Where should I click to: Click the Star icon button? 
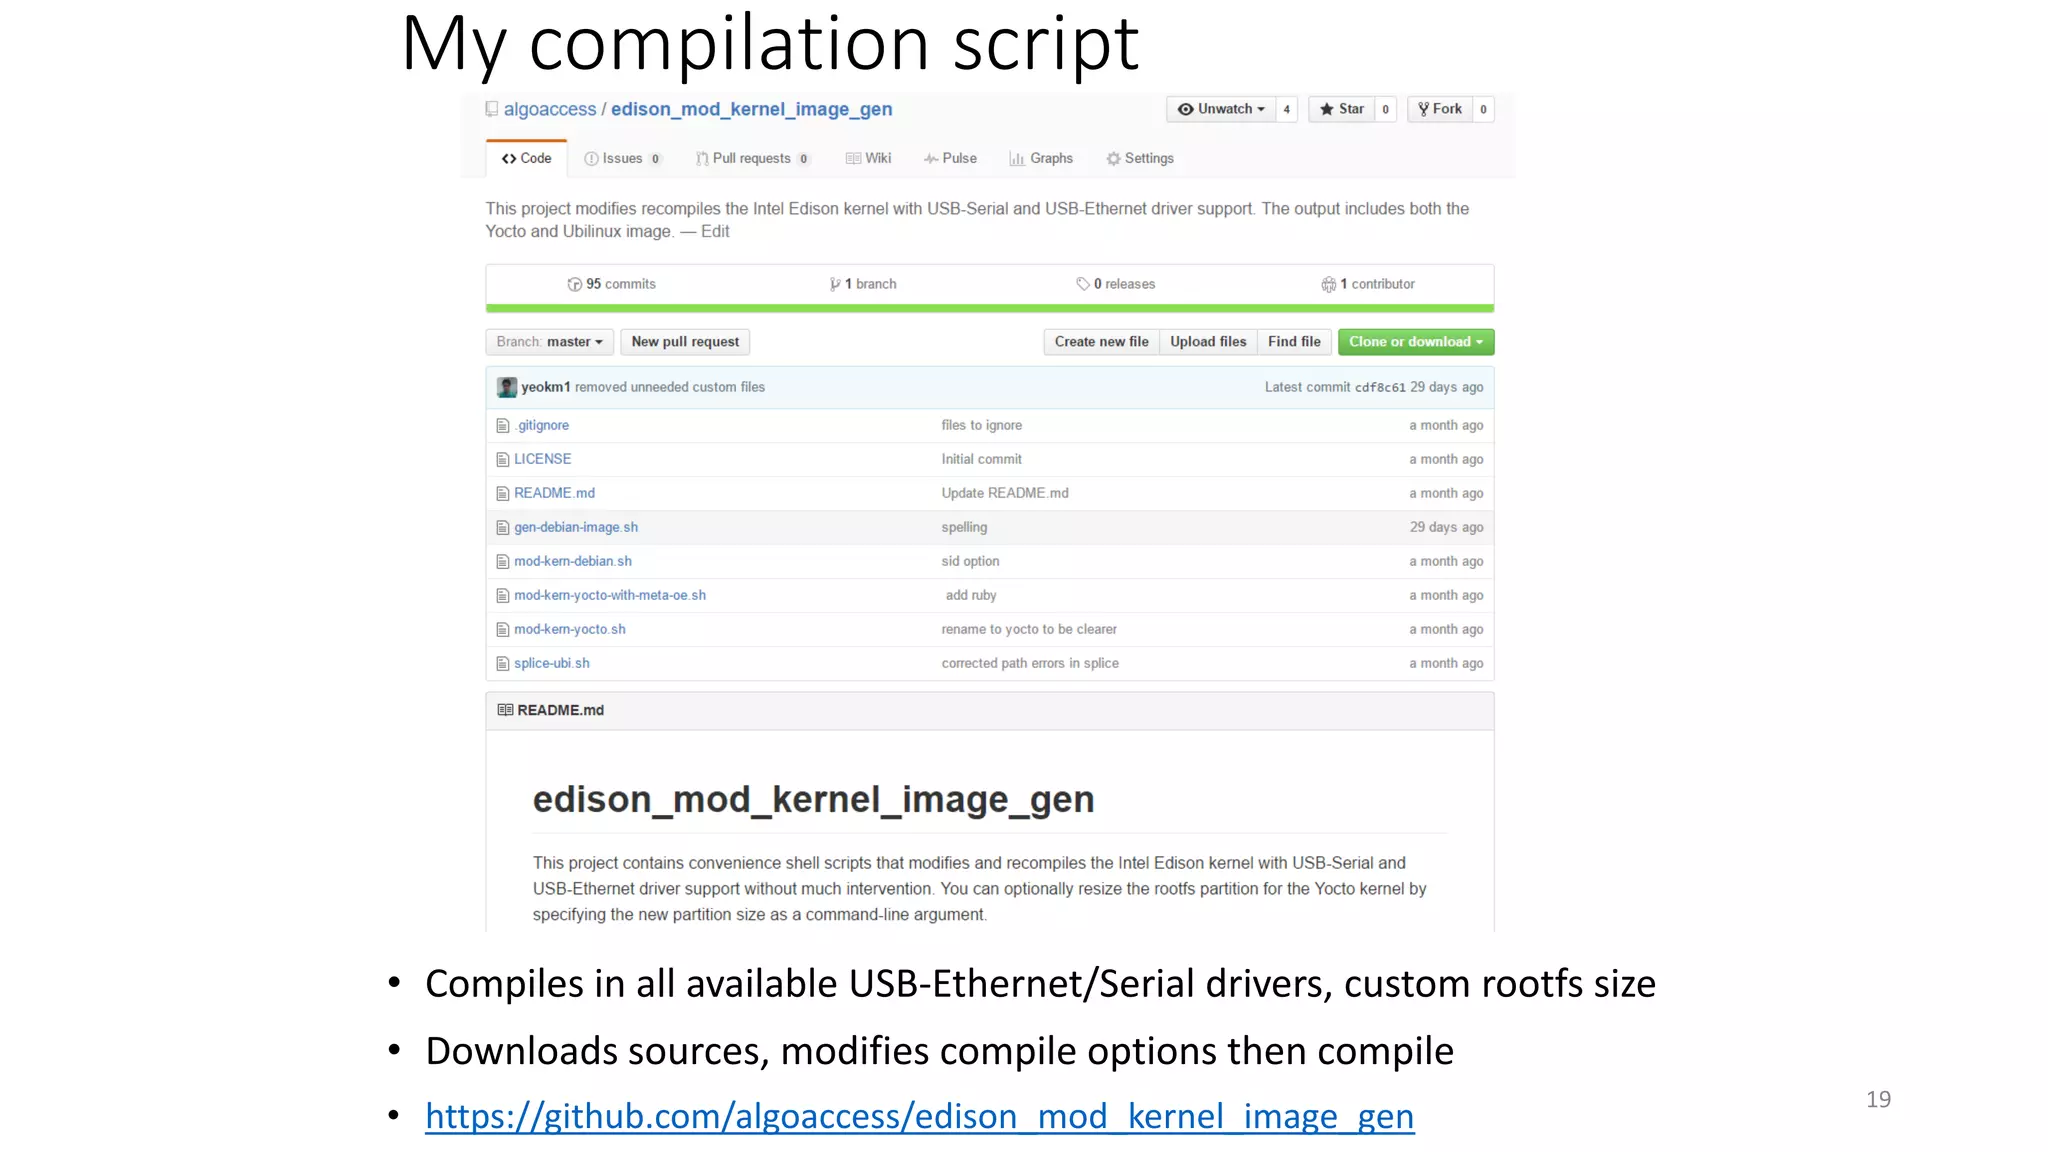[1341, 109]
